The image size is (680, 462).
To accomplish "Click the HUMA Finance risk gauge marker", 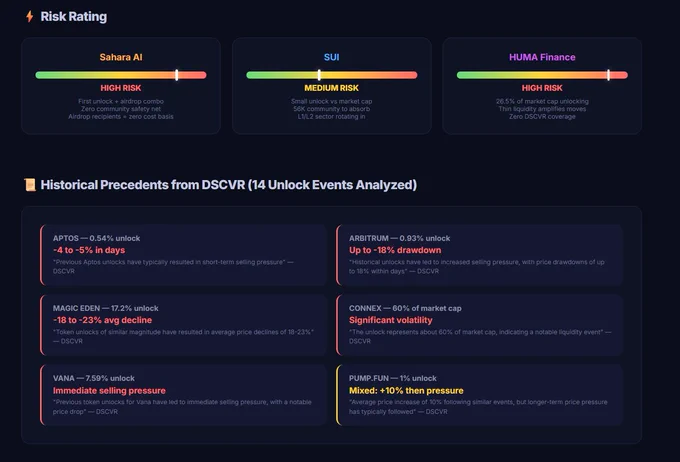I will tap(608, 75).
